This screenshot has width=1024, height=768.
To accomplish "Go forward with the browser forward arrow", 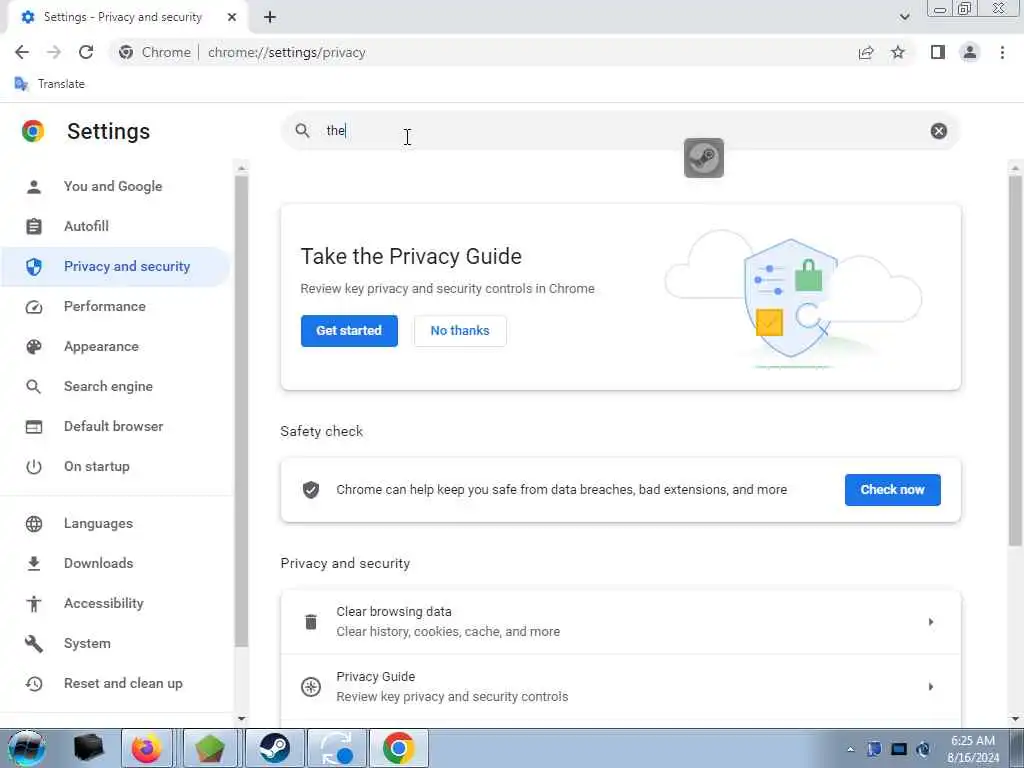I will [x=54, y=52].
